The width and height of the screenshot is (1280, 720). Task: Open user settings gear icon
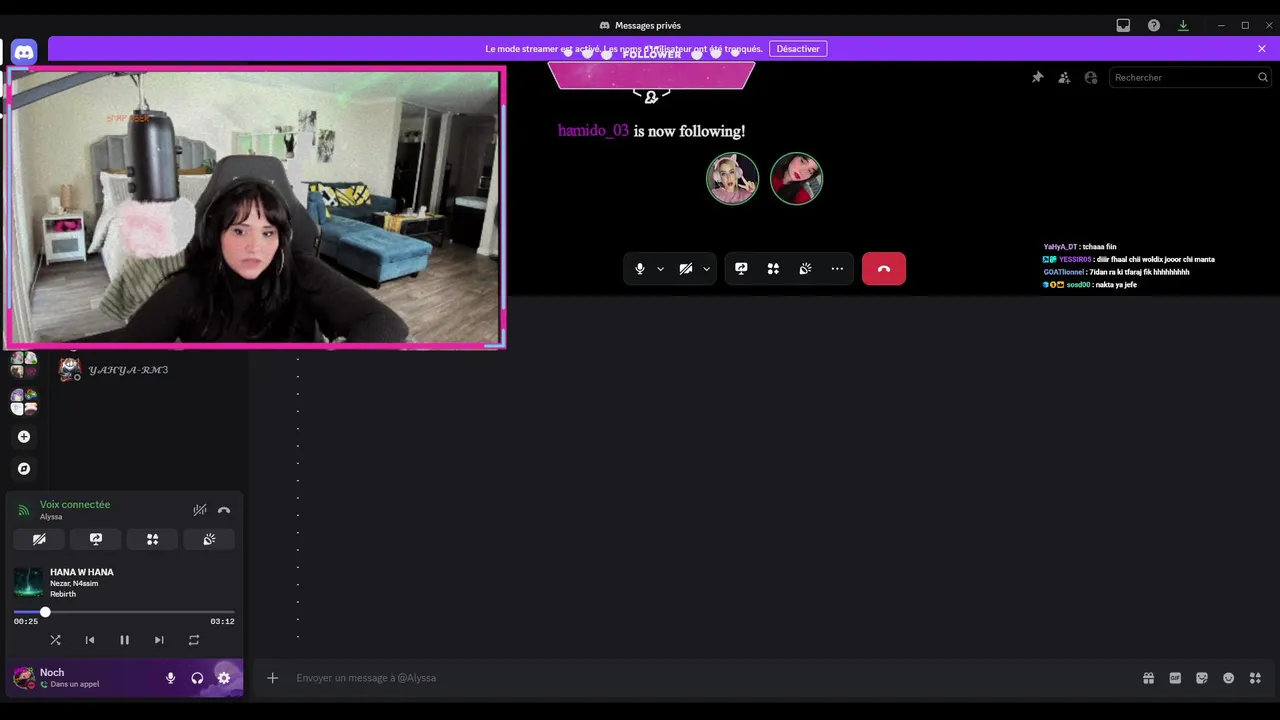tap(224, 678)
